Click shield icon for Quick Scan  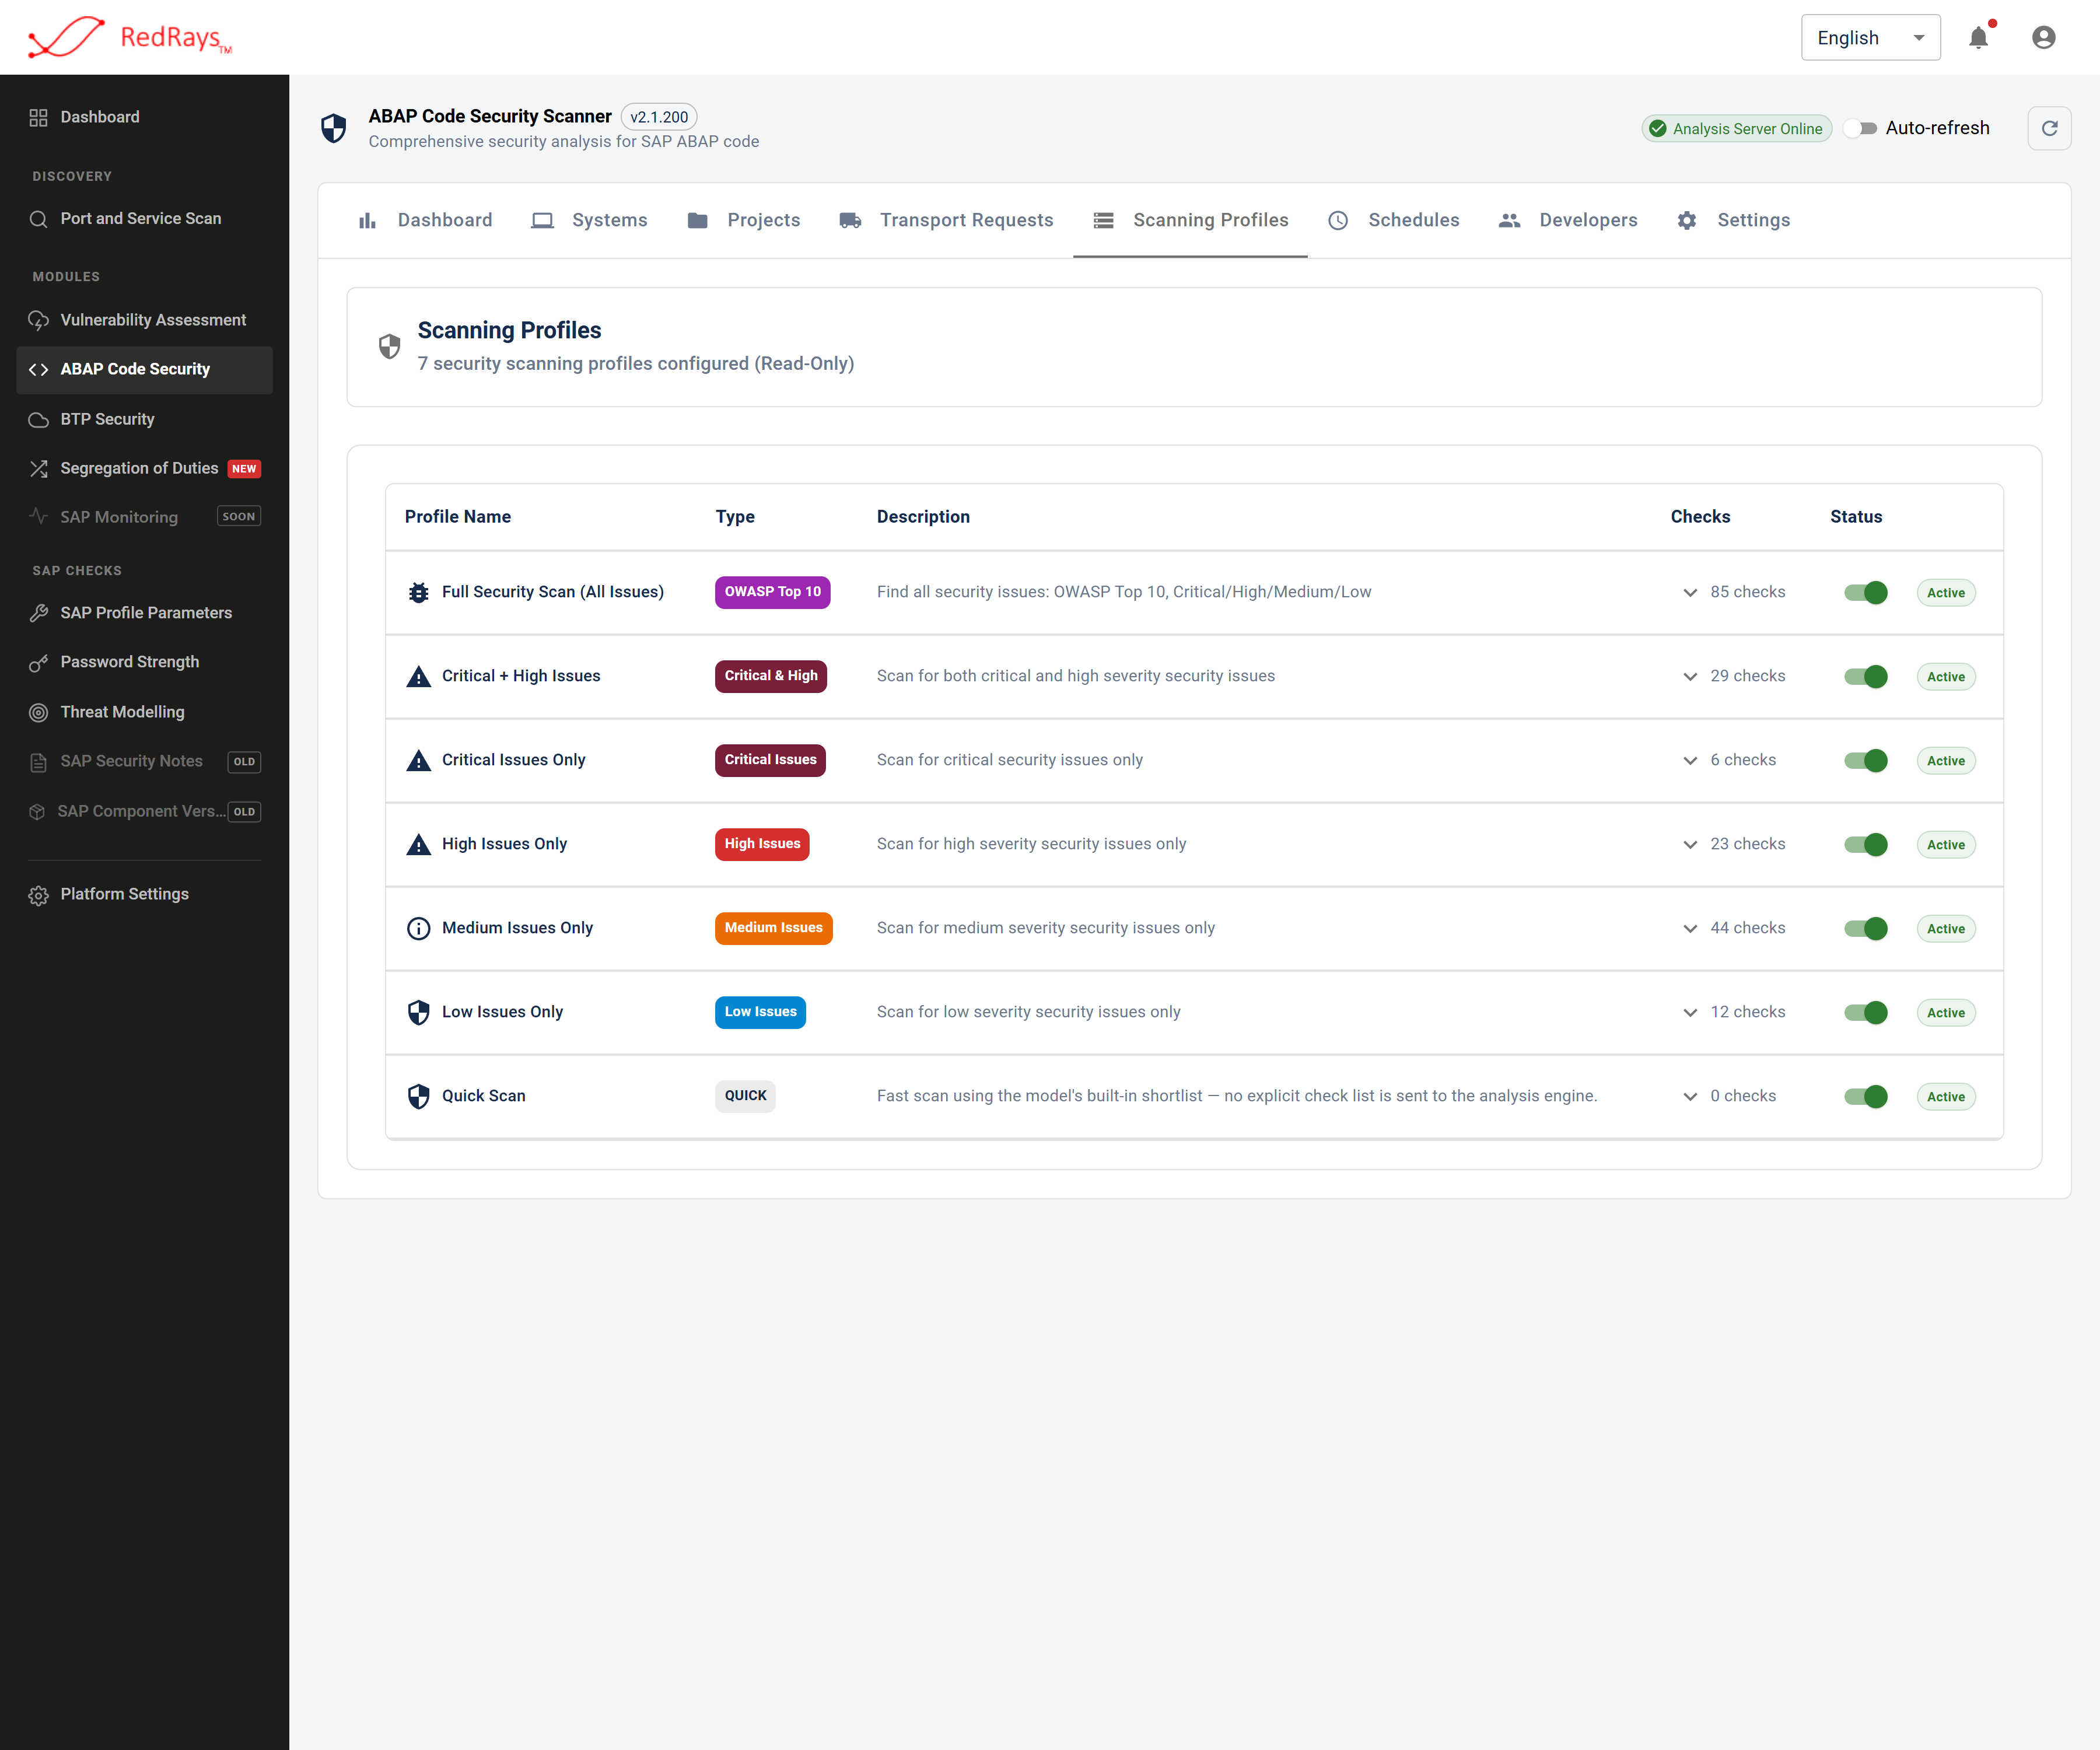[x=418, y=1096]
